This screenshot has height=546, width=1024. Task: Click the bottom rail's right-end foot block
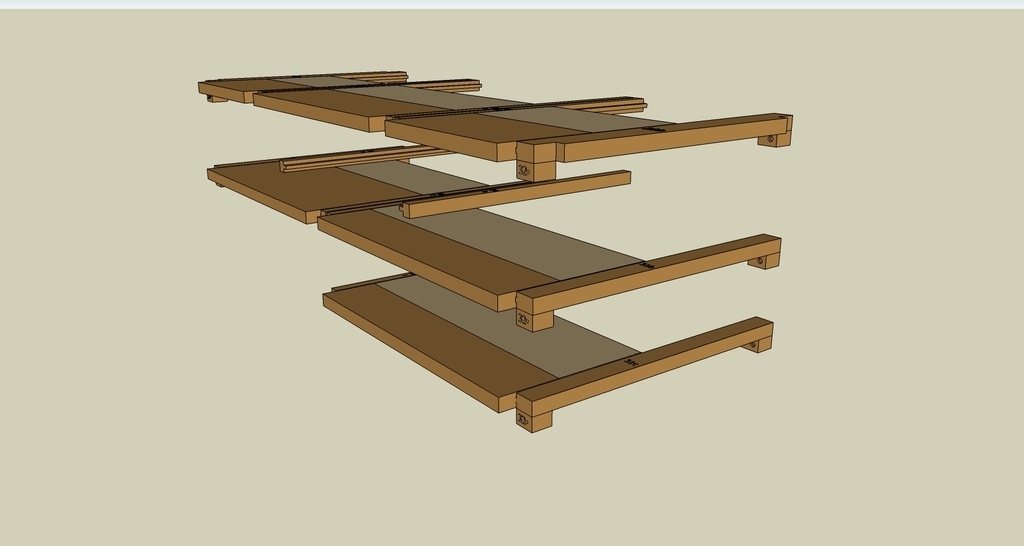pos(757,344)
